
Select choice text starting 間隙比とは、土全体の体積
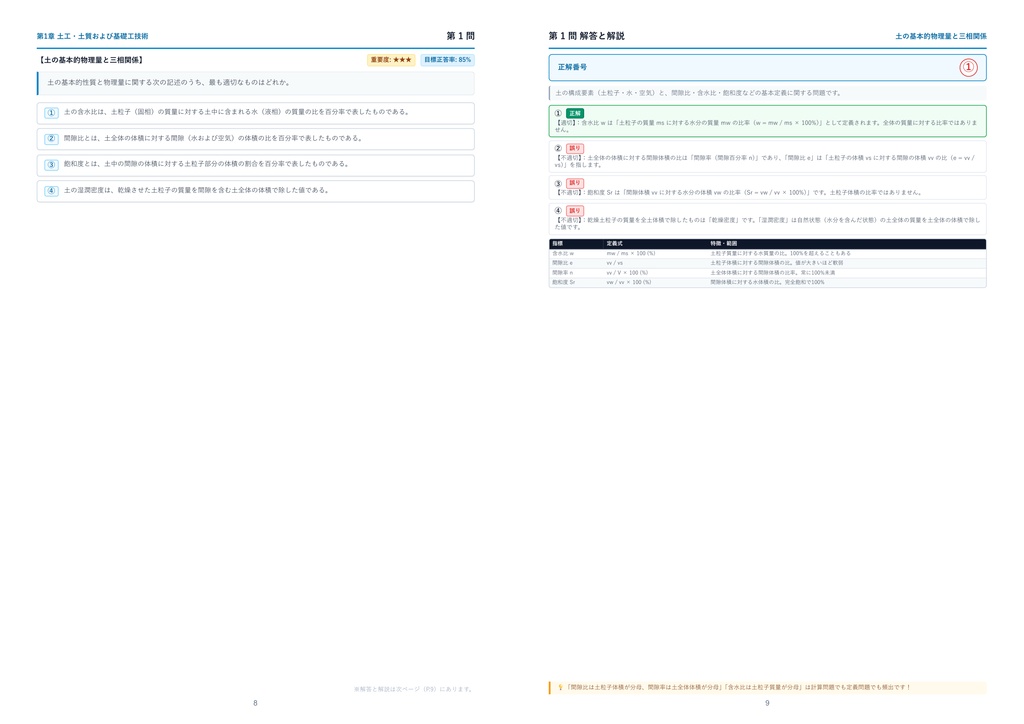(x=213, y=138)
